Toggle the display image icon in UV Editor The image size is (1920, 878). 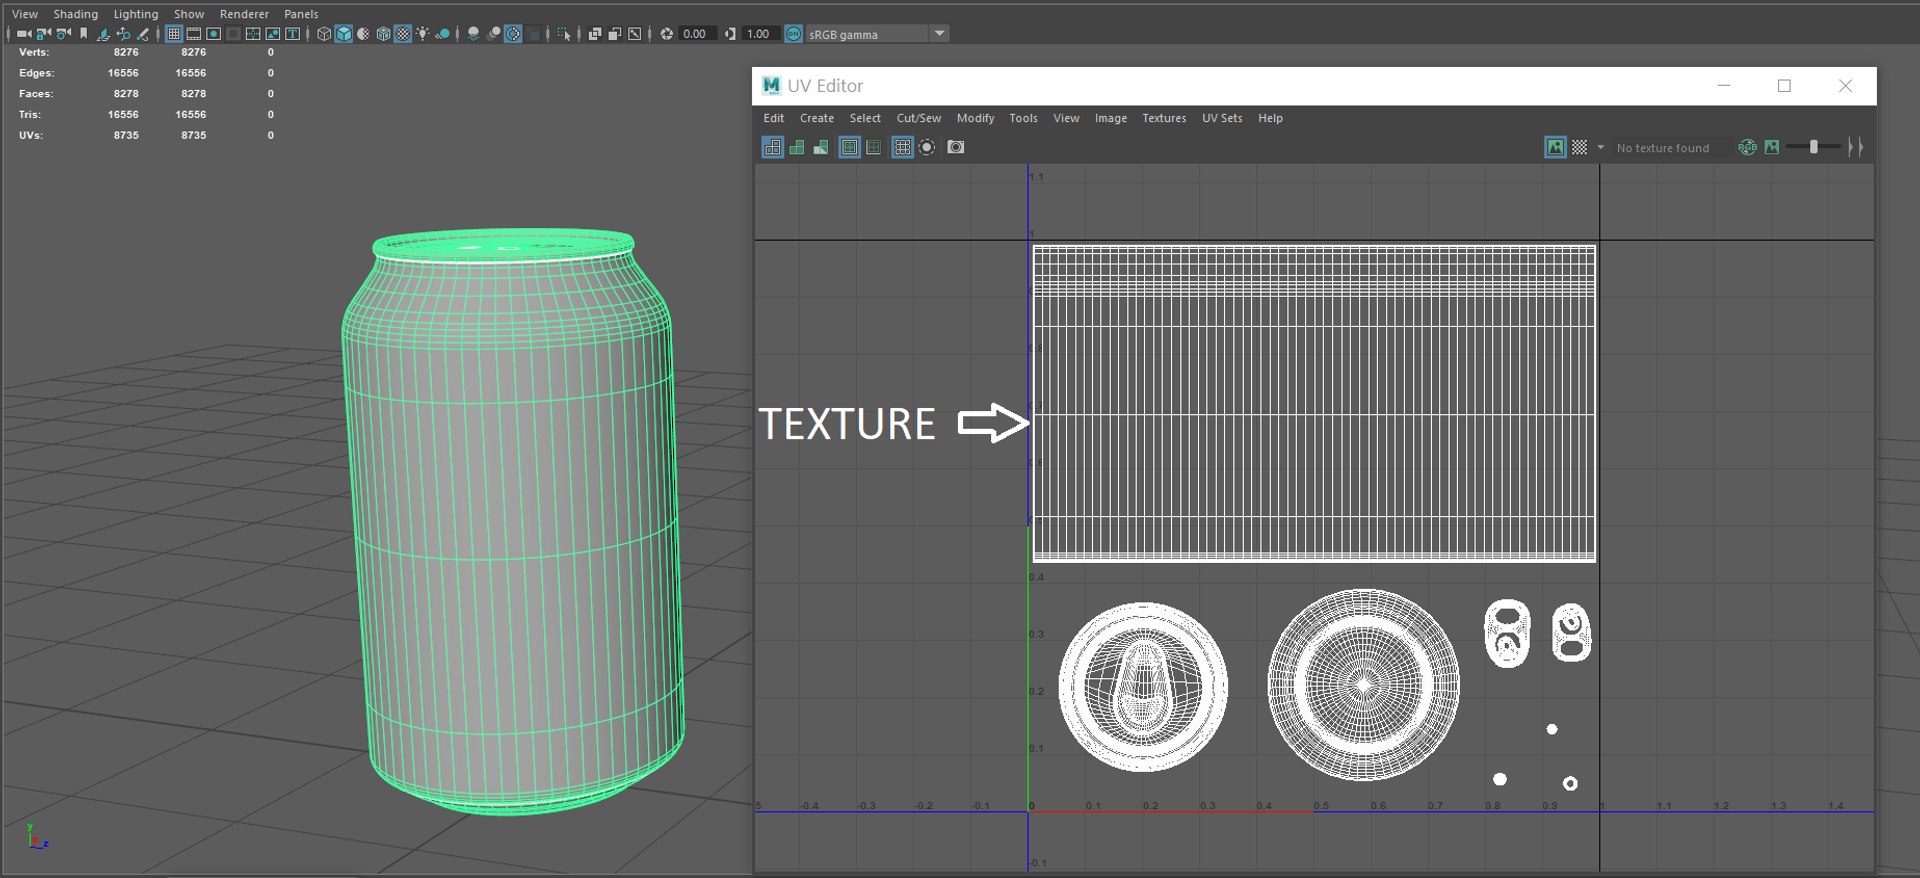1555,147
